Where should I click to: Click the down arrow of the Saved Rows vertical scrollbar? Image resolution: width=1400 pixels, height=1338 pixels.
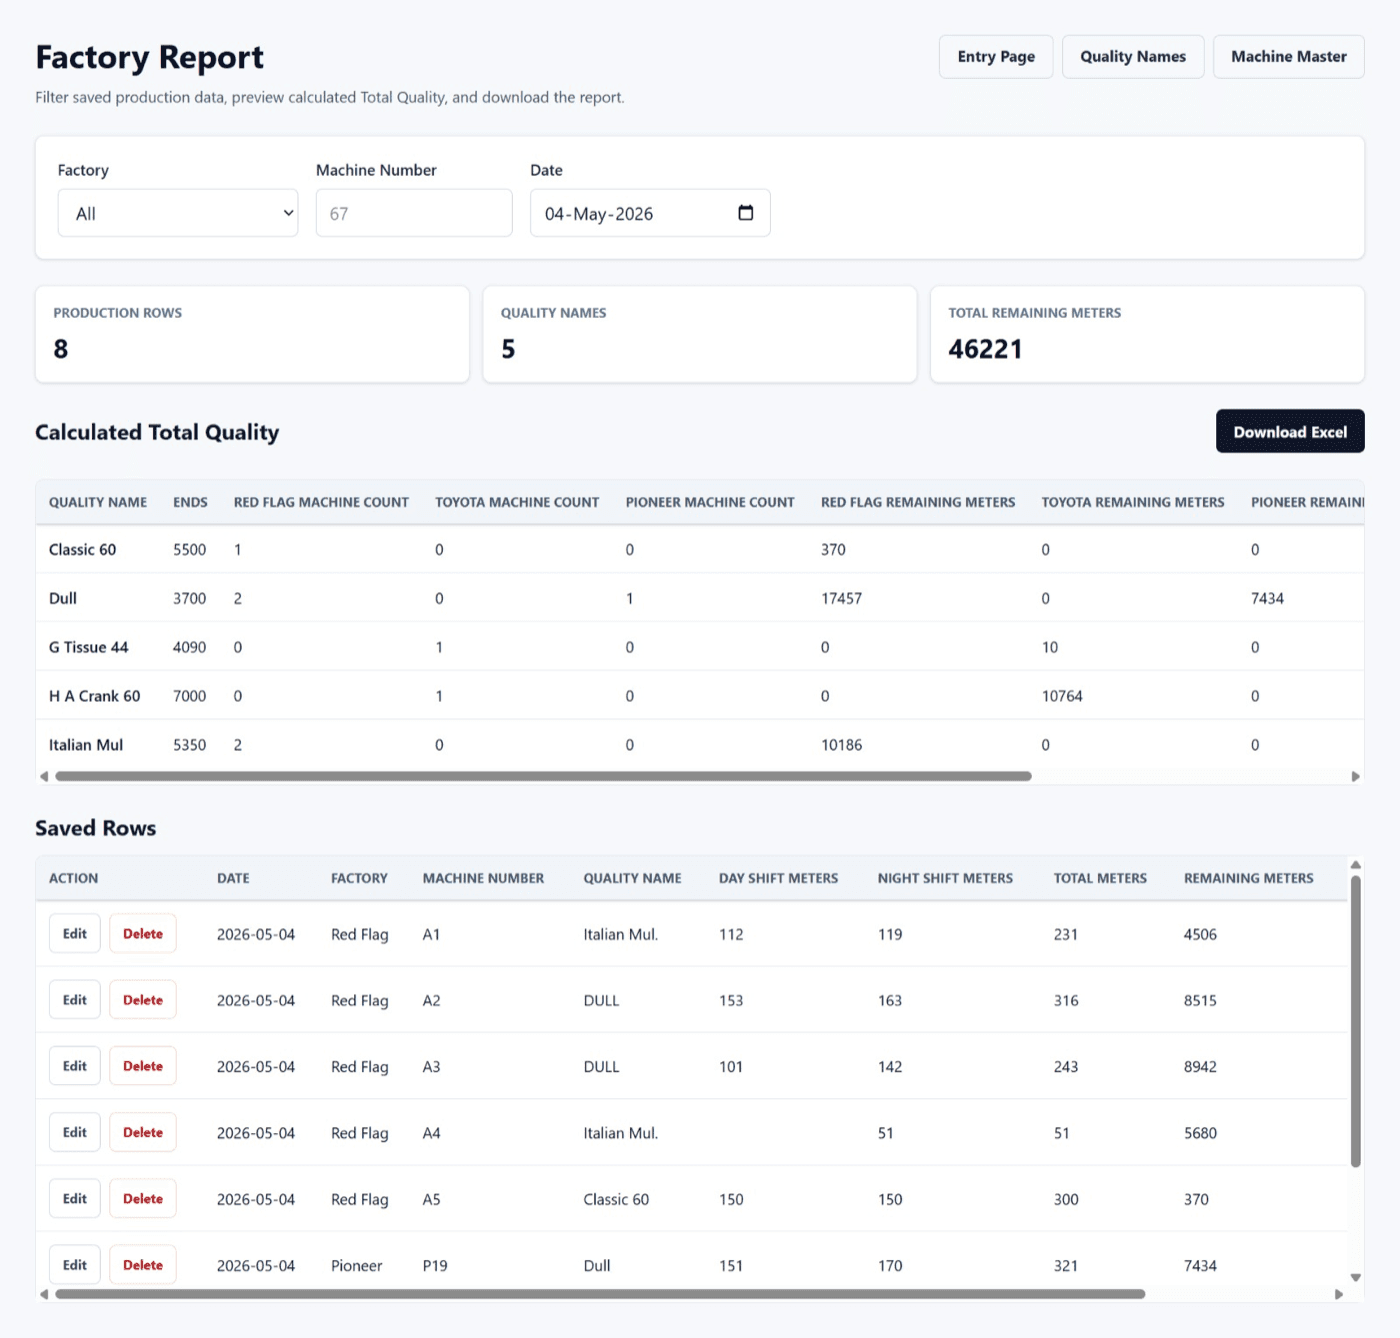tap(1356, 1277)
